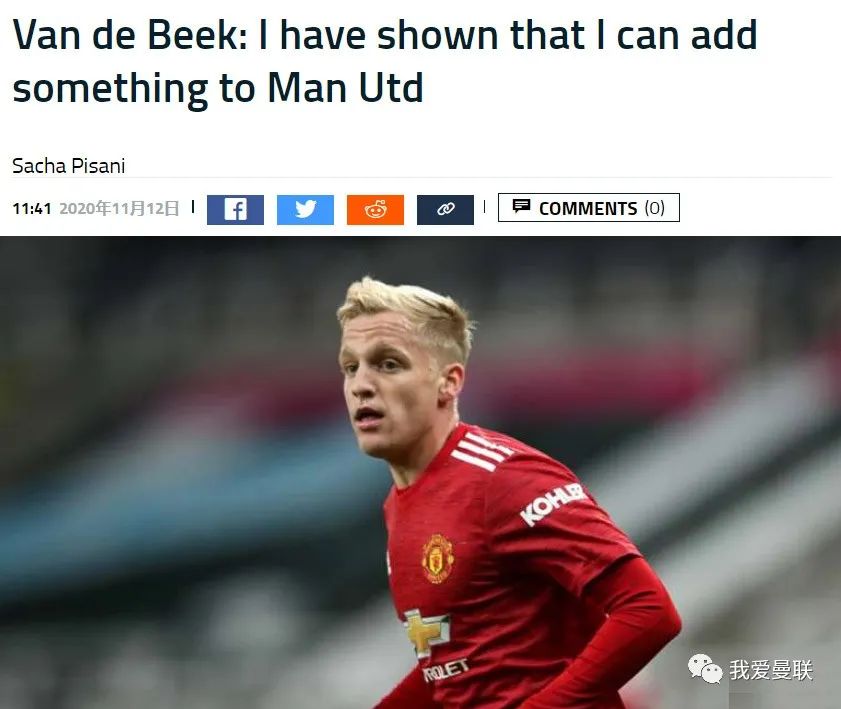Click the speech bubble comments icon
This screenshot has width=841, height=709.
521,206
